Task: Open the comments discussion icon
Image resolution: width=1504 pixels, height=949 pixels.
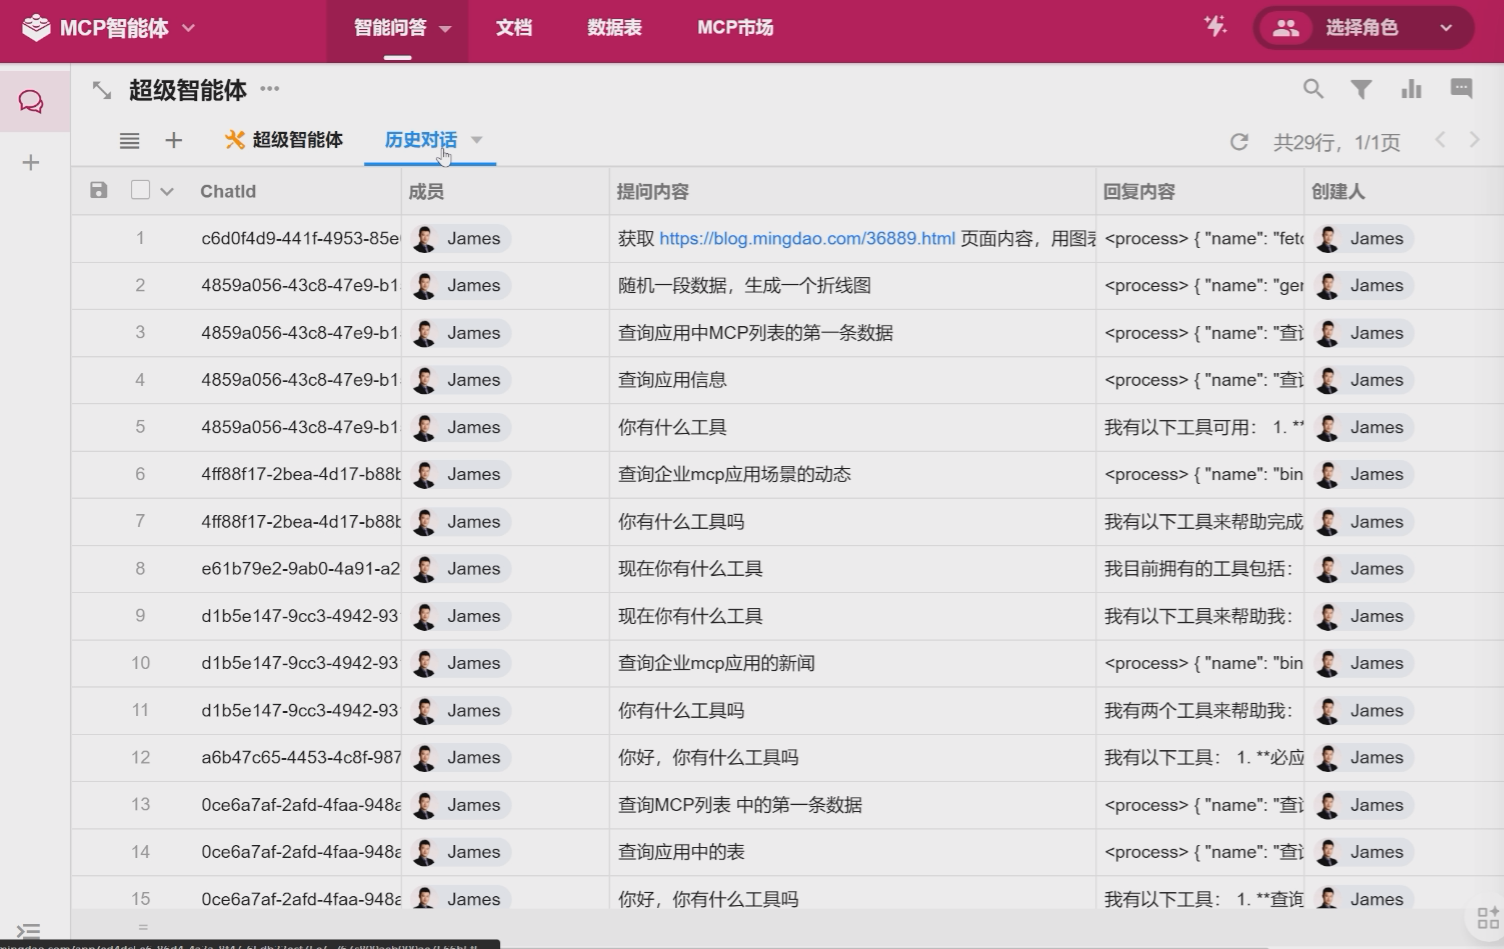Action: [x=1461, y=89]
